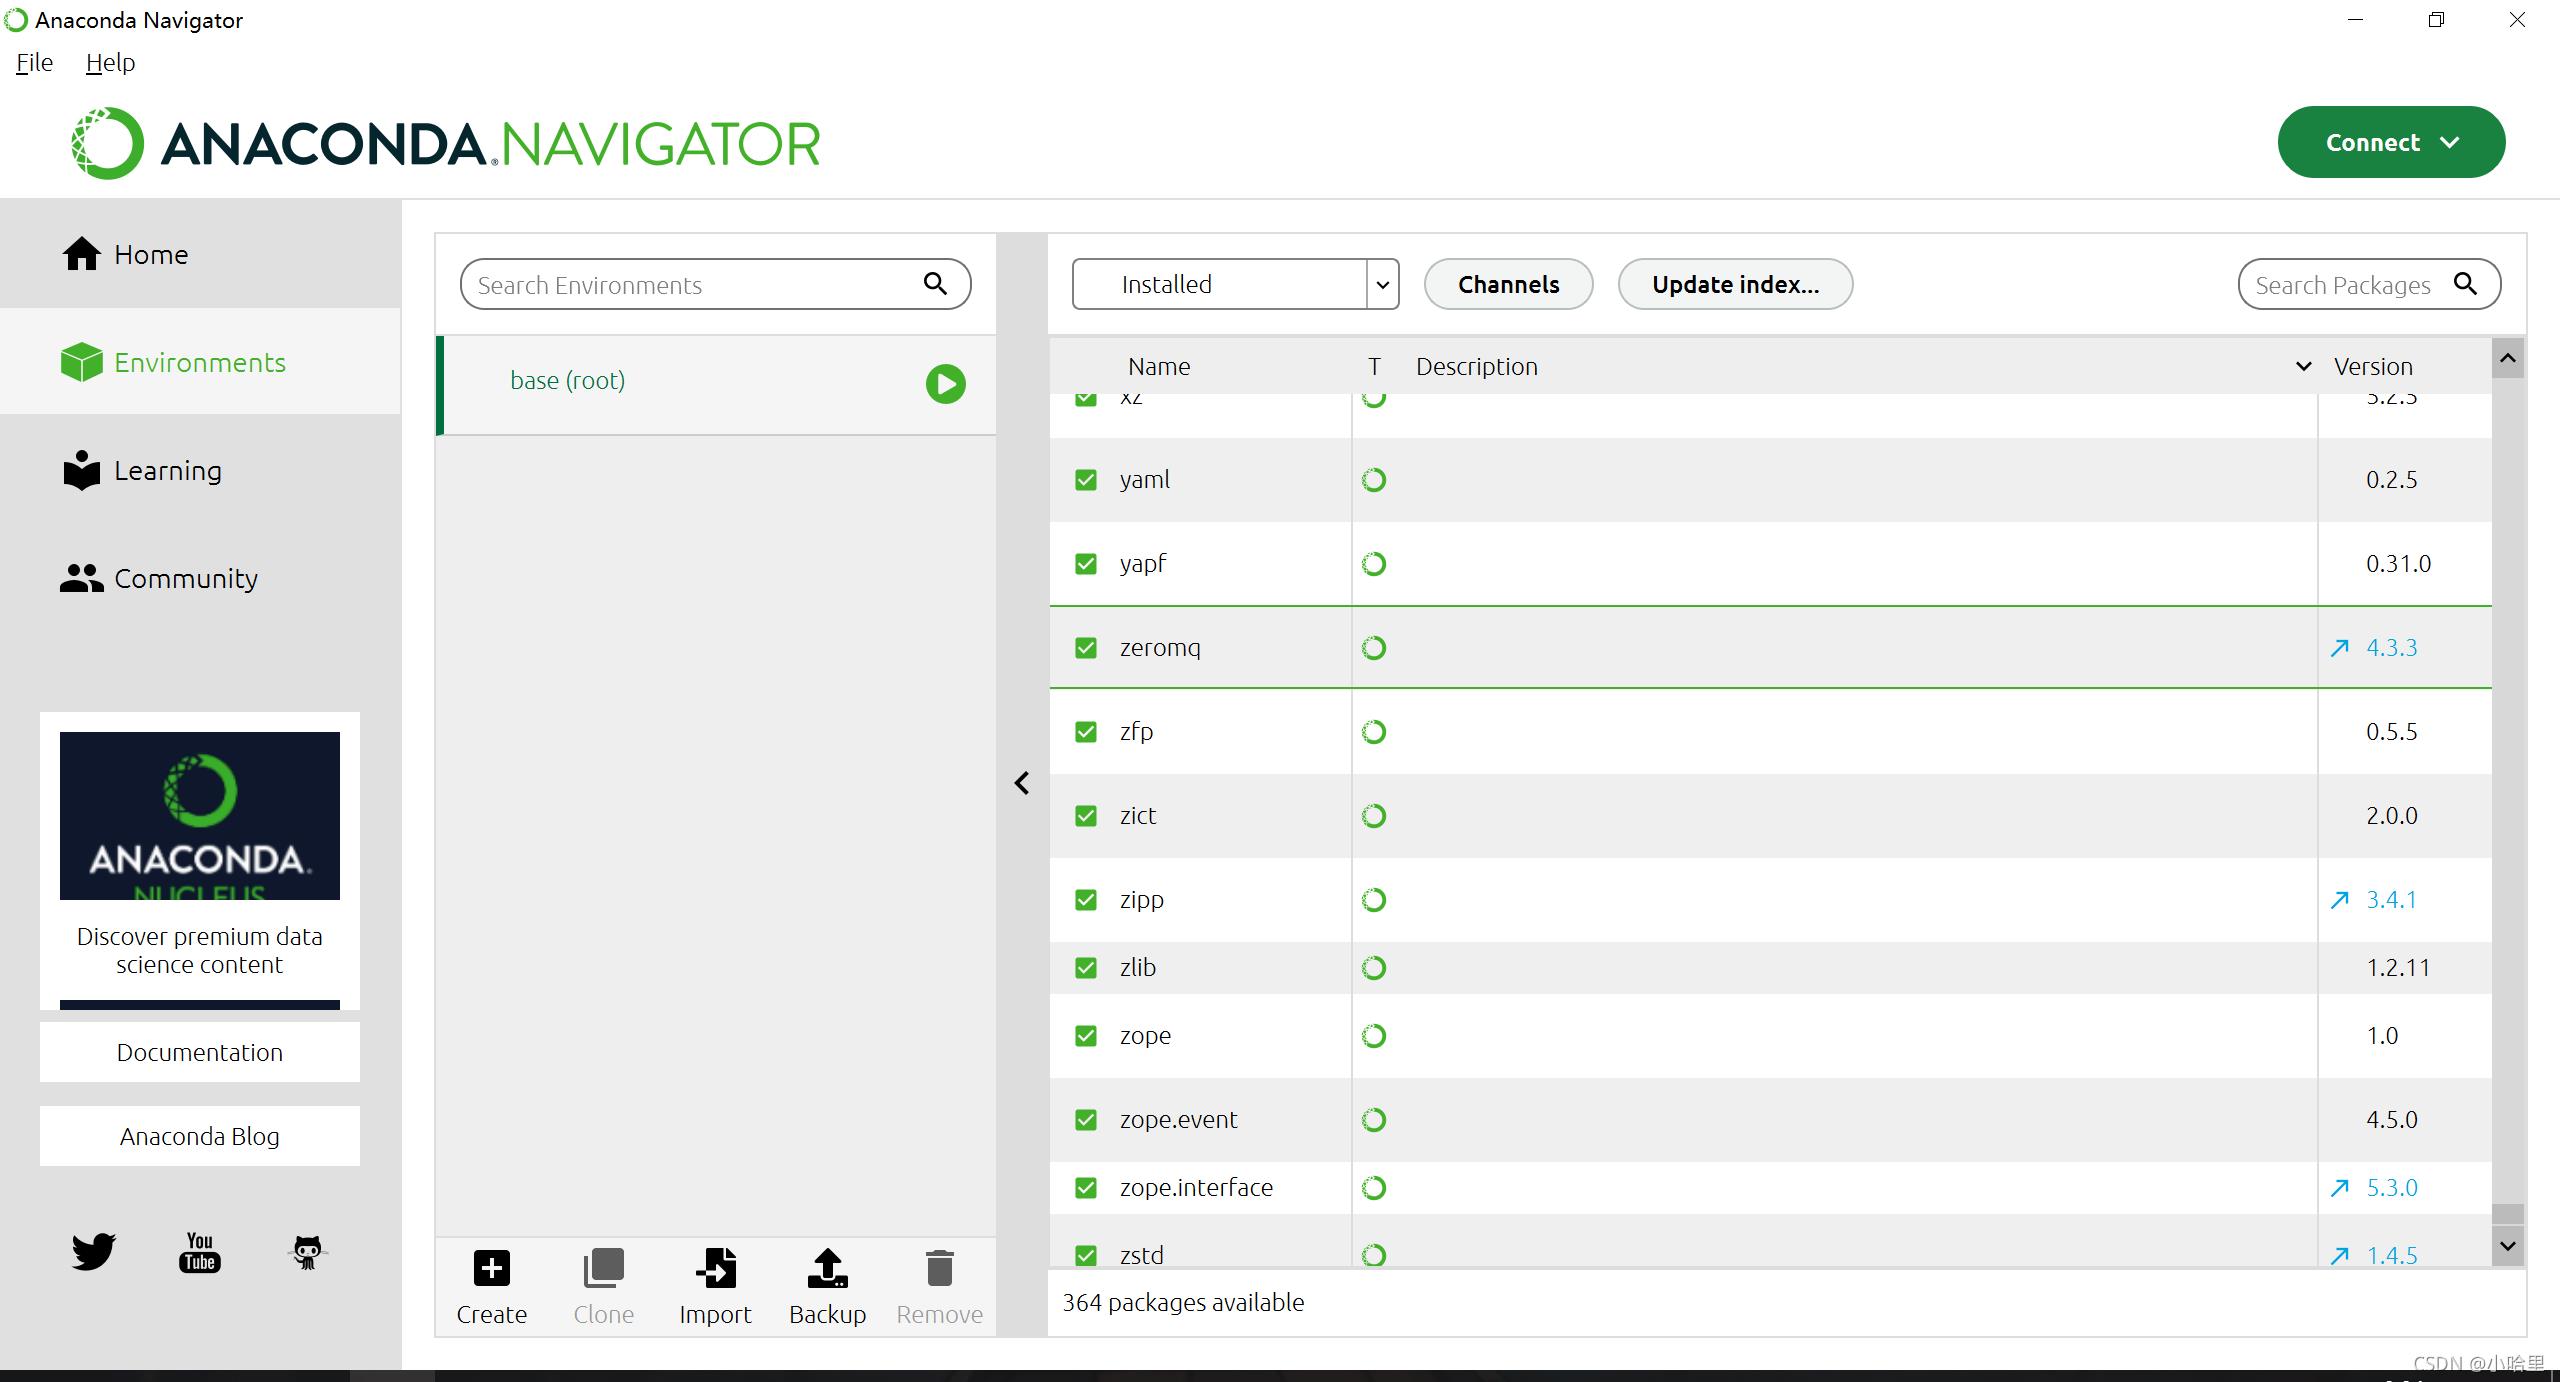
Task: Expand the Version column sort arrow
Action: (2305, 366)
